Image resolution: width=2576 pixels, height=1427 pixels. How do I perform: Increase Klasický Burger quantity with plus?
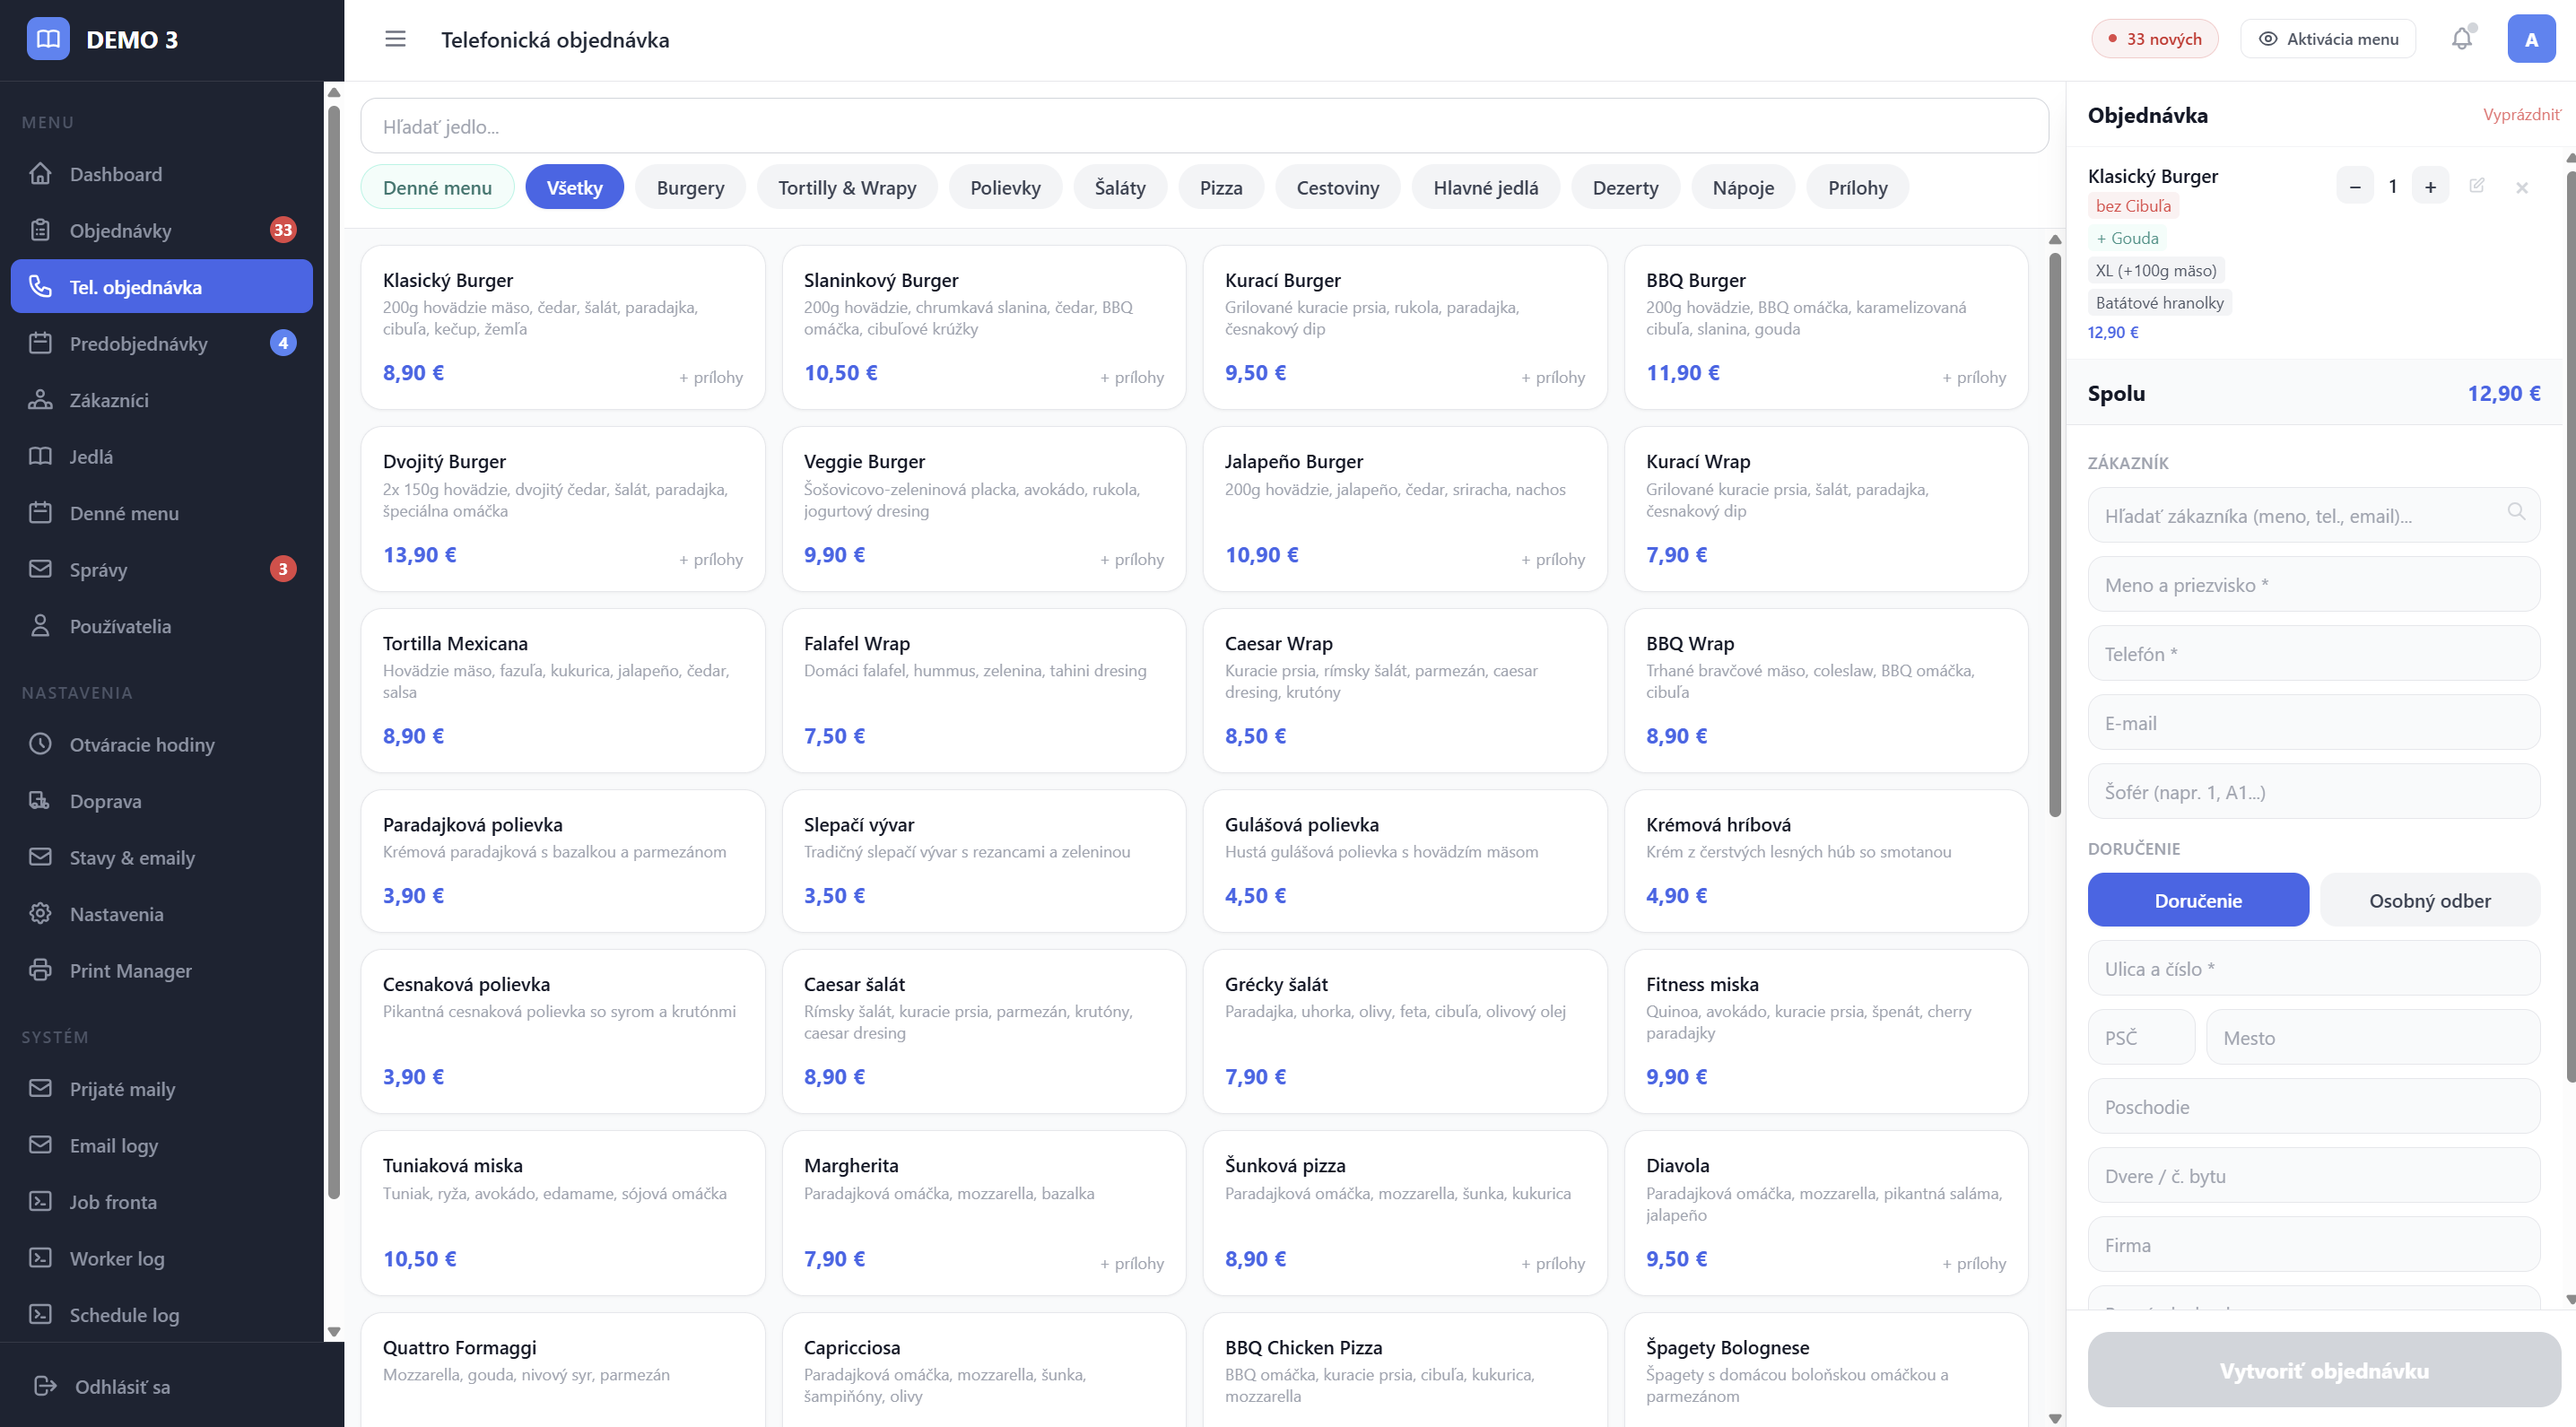(2430, 187)
